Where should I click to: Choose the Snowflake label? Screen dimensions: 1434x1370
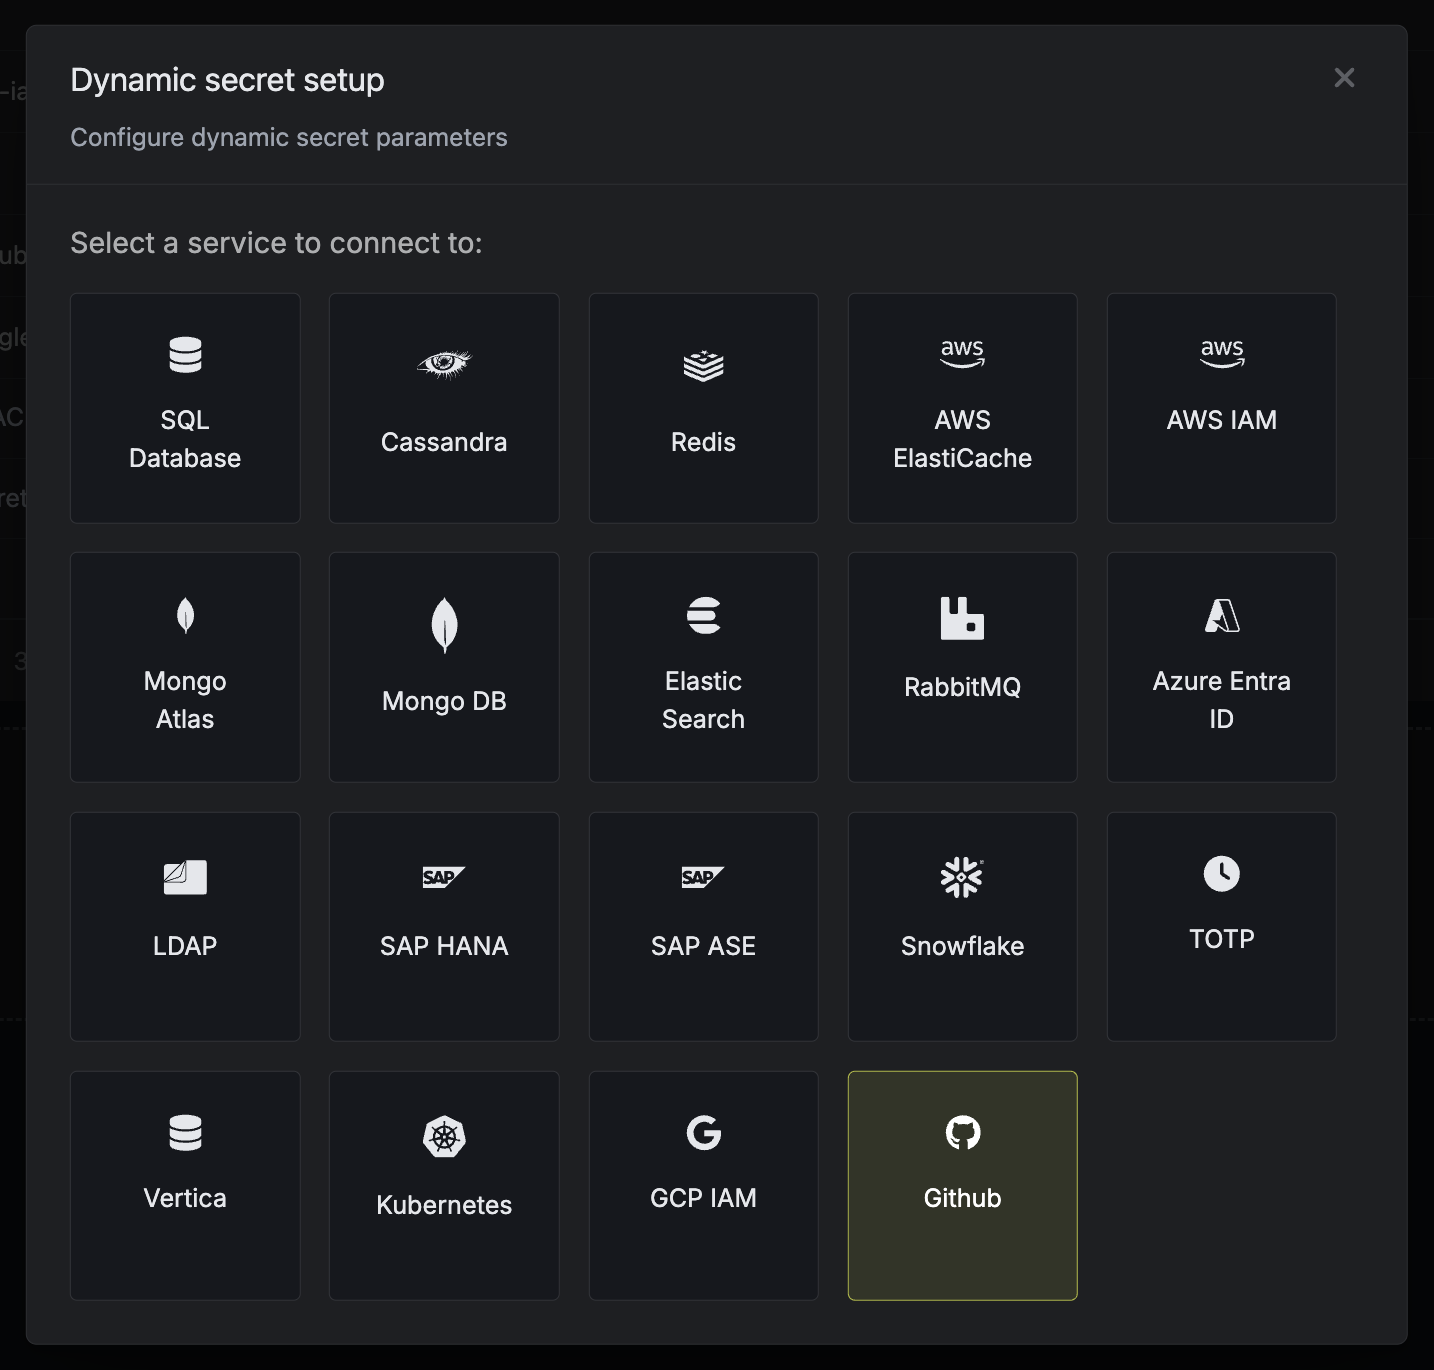pos(962,946)
